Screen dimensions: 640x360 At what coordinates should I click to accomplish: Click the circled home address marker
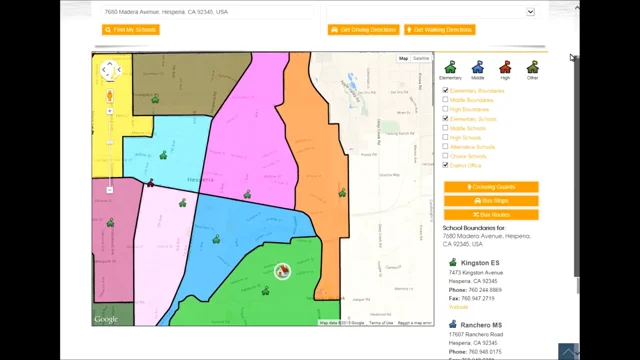point(282,271)
